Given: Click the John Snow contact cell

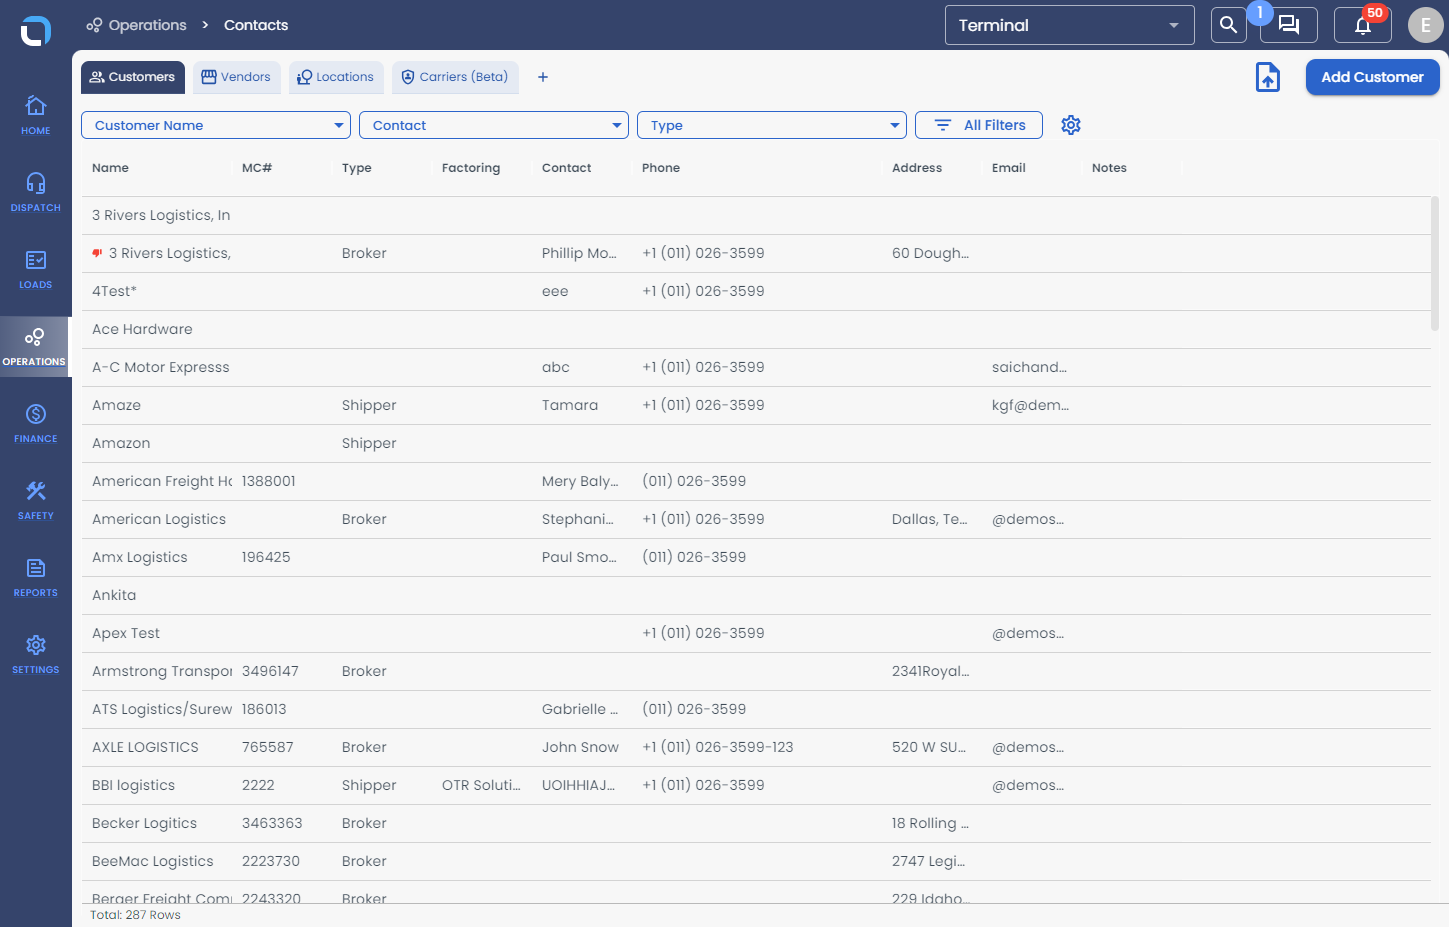Looking at the screenshot, I should click(580, 747).
